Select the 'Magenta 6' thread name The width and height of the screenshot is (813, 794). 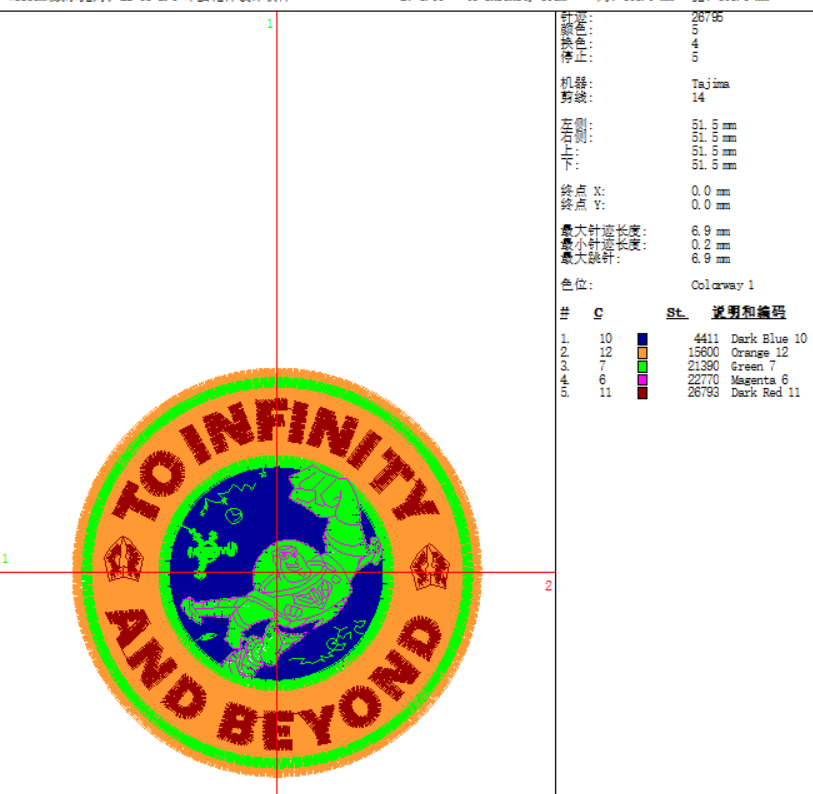[x=760, y=380]
